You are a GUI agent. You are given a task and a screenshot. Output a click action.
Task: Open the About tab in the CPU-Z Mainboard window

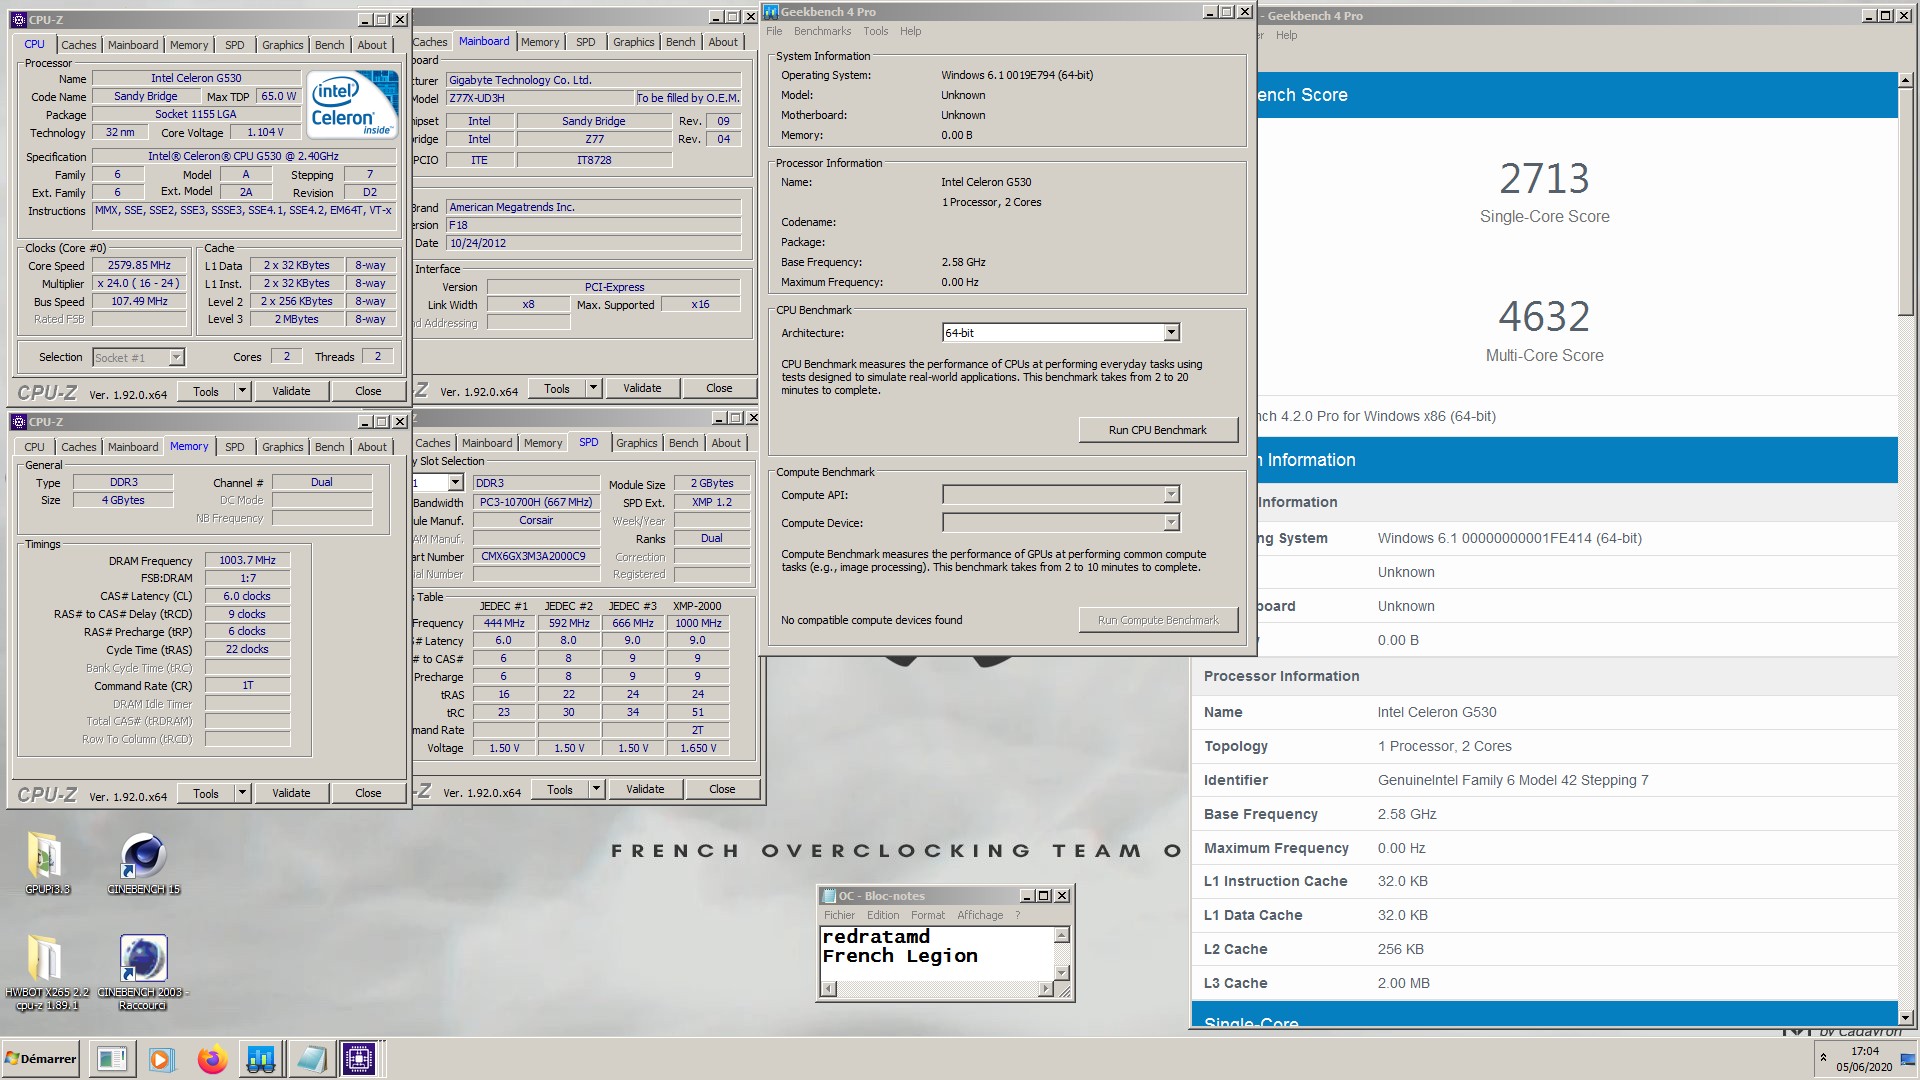pyautogui.click(x=723, y=42)
